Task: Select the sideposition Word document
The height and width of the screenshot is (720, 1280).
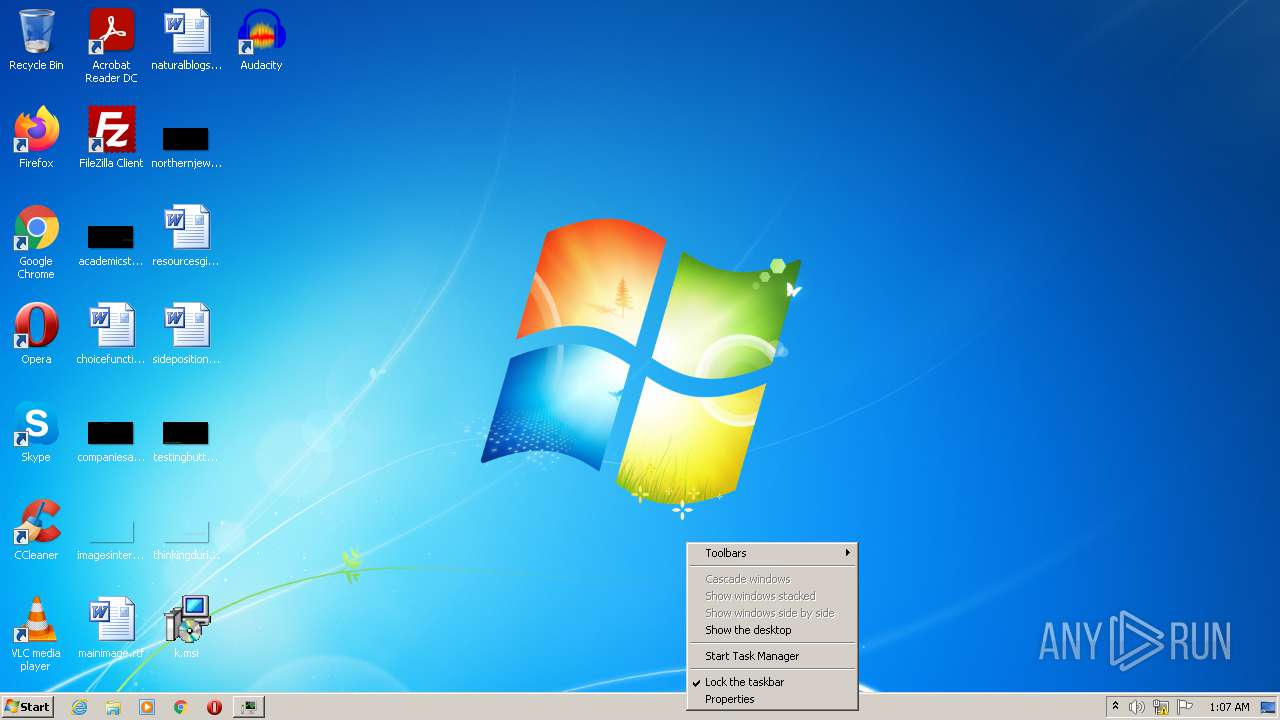Action: click(x=186, y=334)
